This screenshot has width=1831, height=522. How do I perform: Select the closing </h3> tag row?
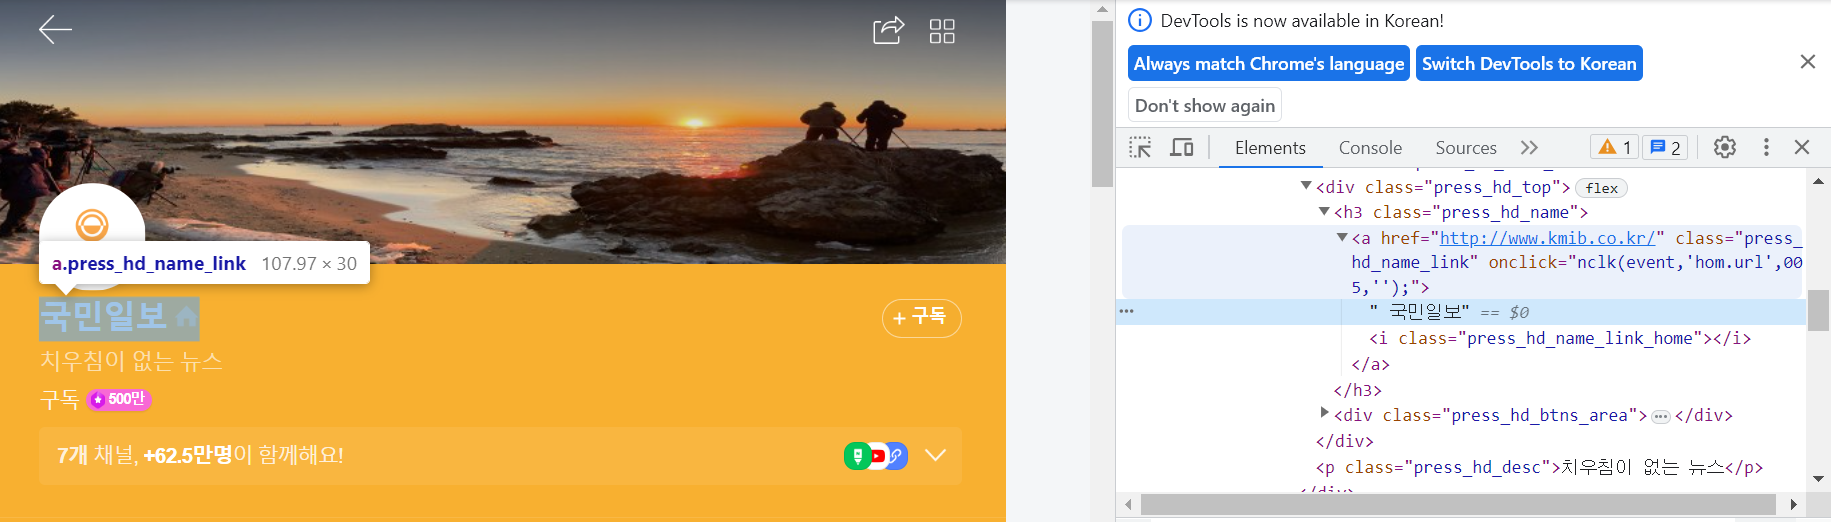click(x=1357, y=390)
